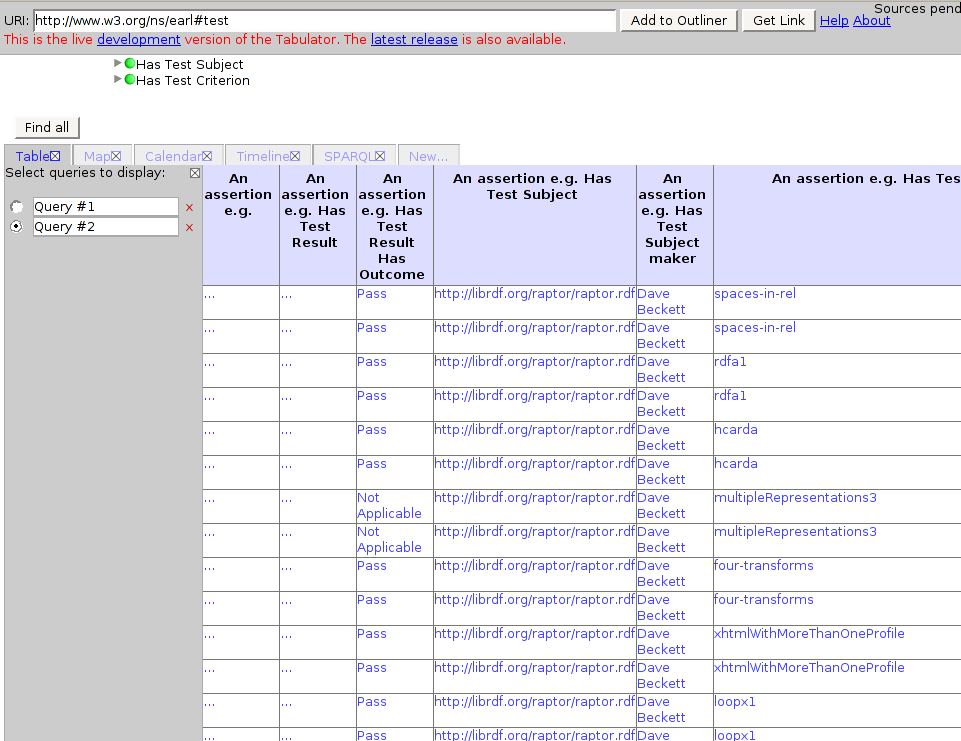Switch to the Calendar tab
961x741 pixels.
pos(173,156)
